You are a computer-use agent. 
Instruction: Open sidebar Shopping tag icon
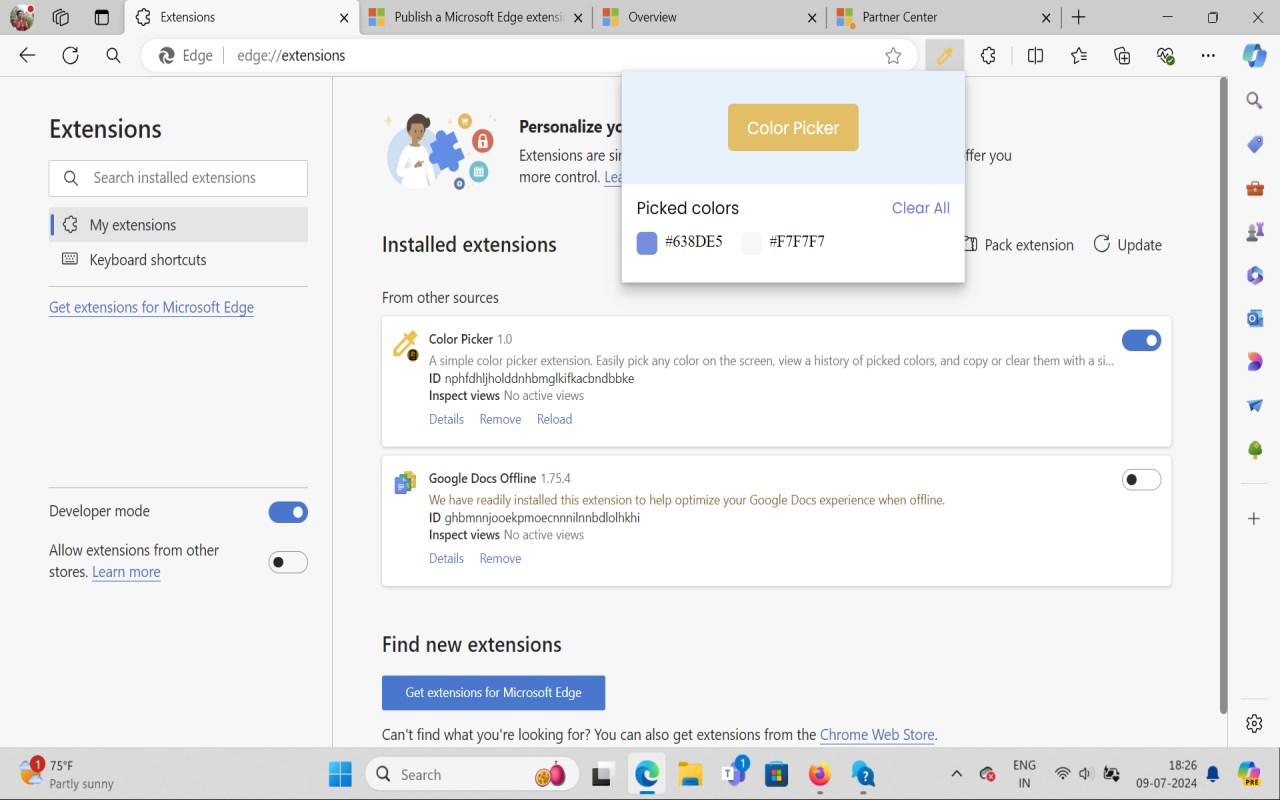[x=1254, y=144]
